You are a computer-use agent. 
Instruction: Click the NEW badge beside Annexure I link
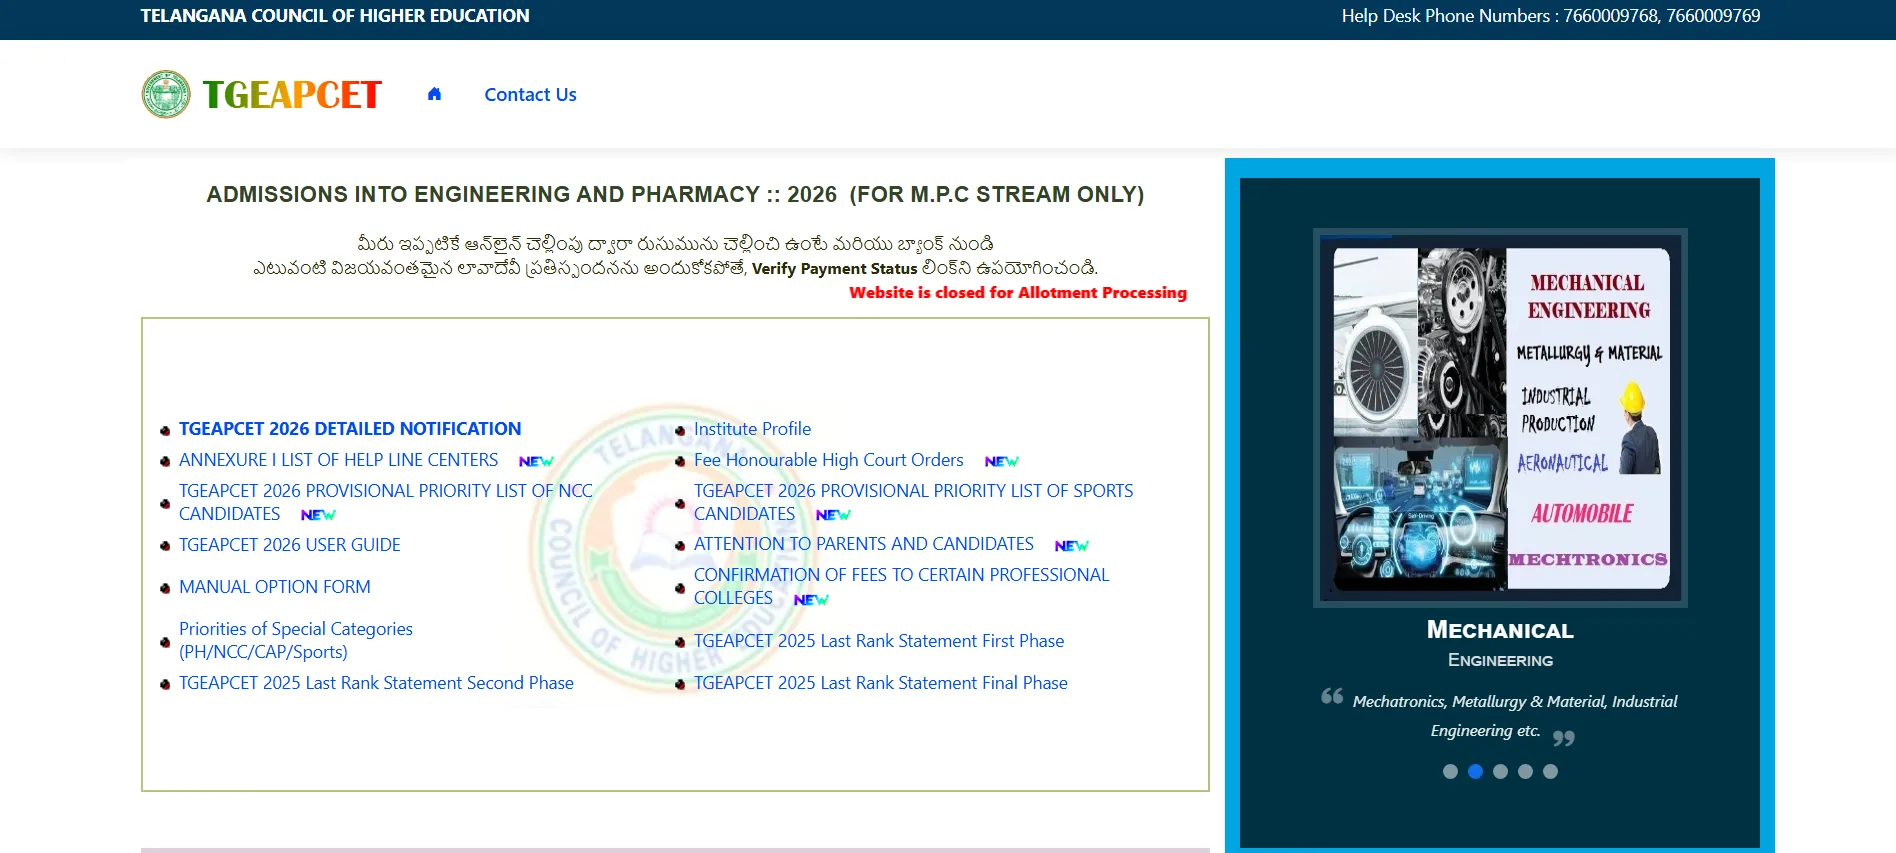click(x=536, y=461)
